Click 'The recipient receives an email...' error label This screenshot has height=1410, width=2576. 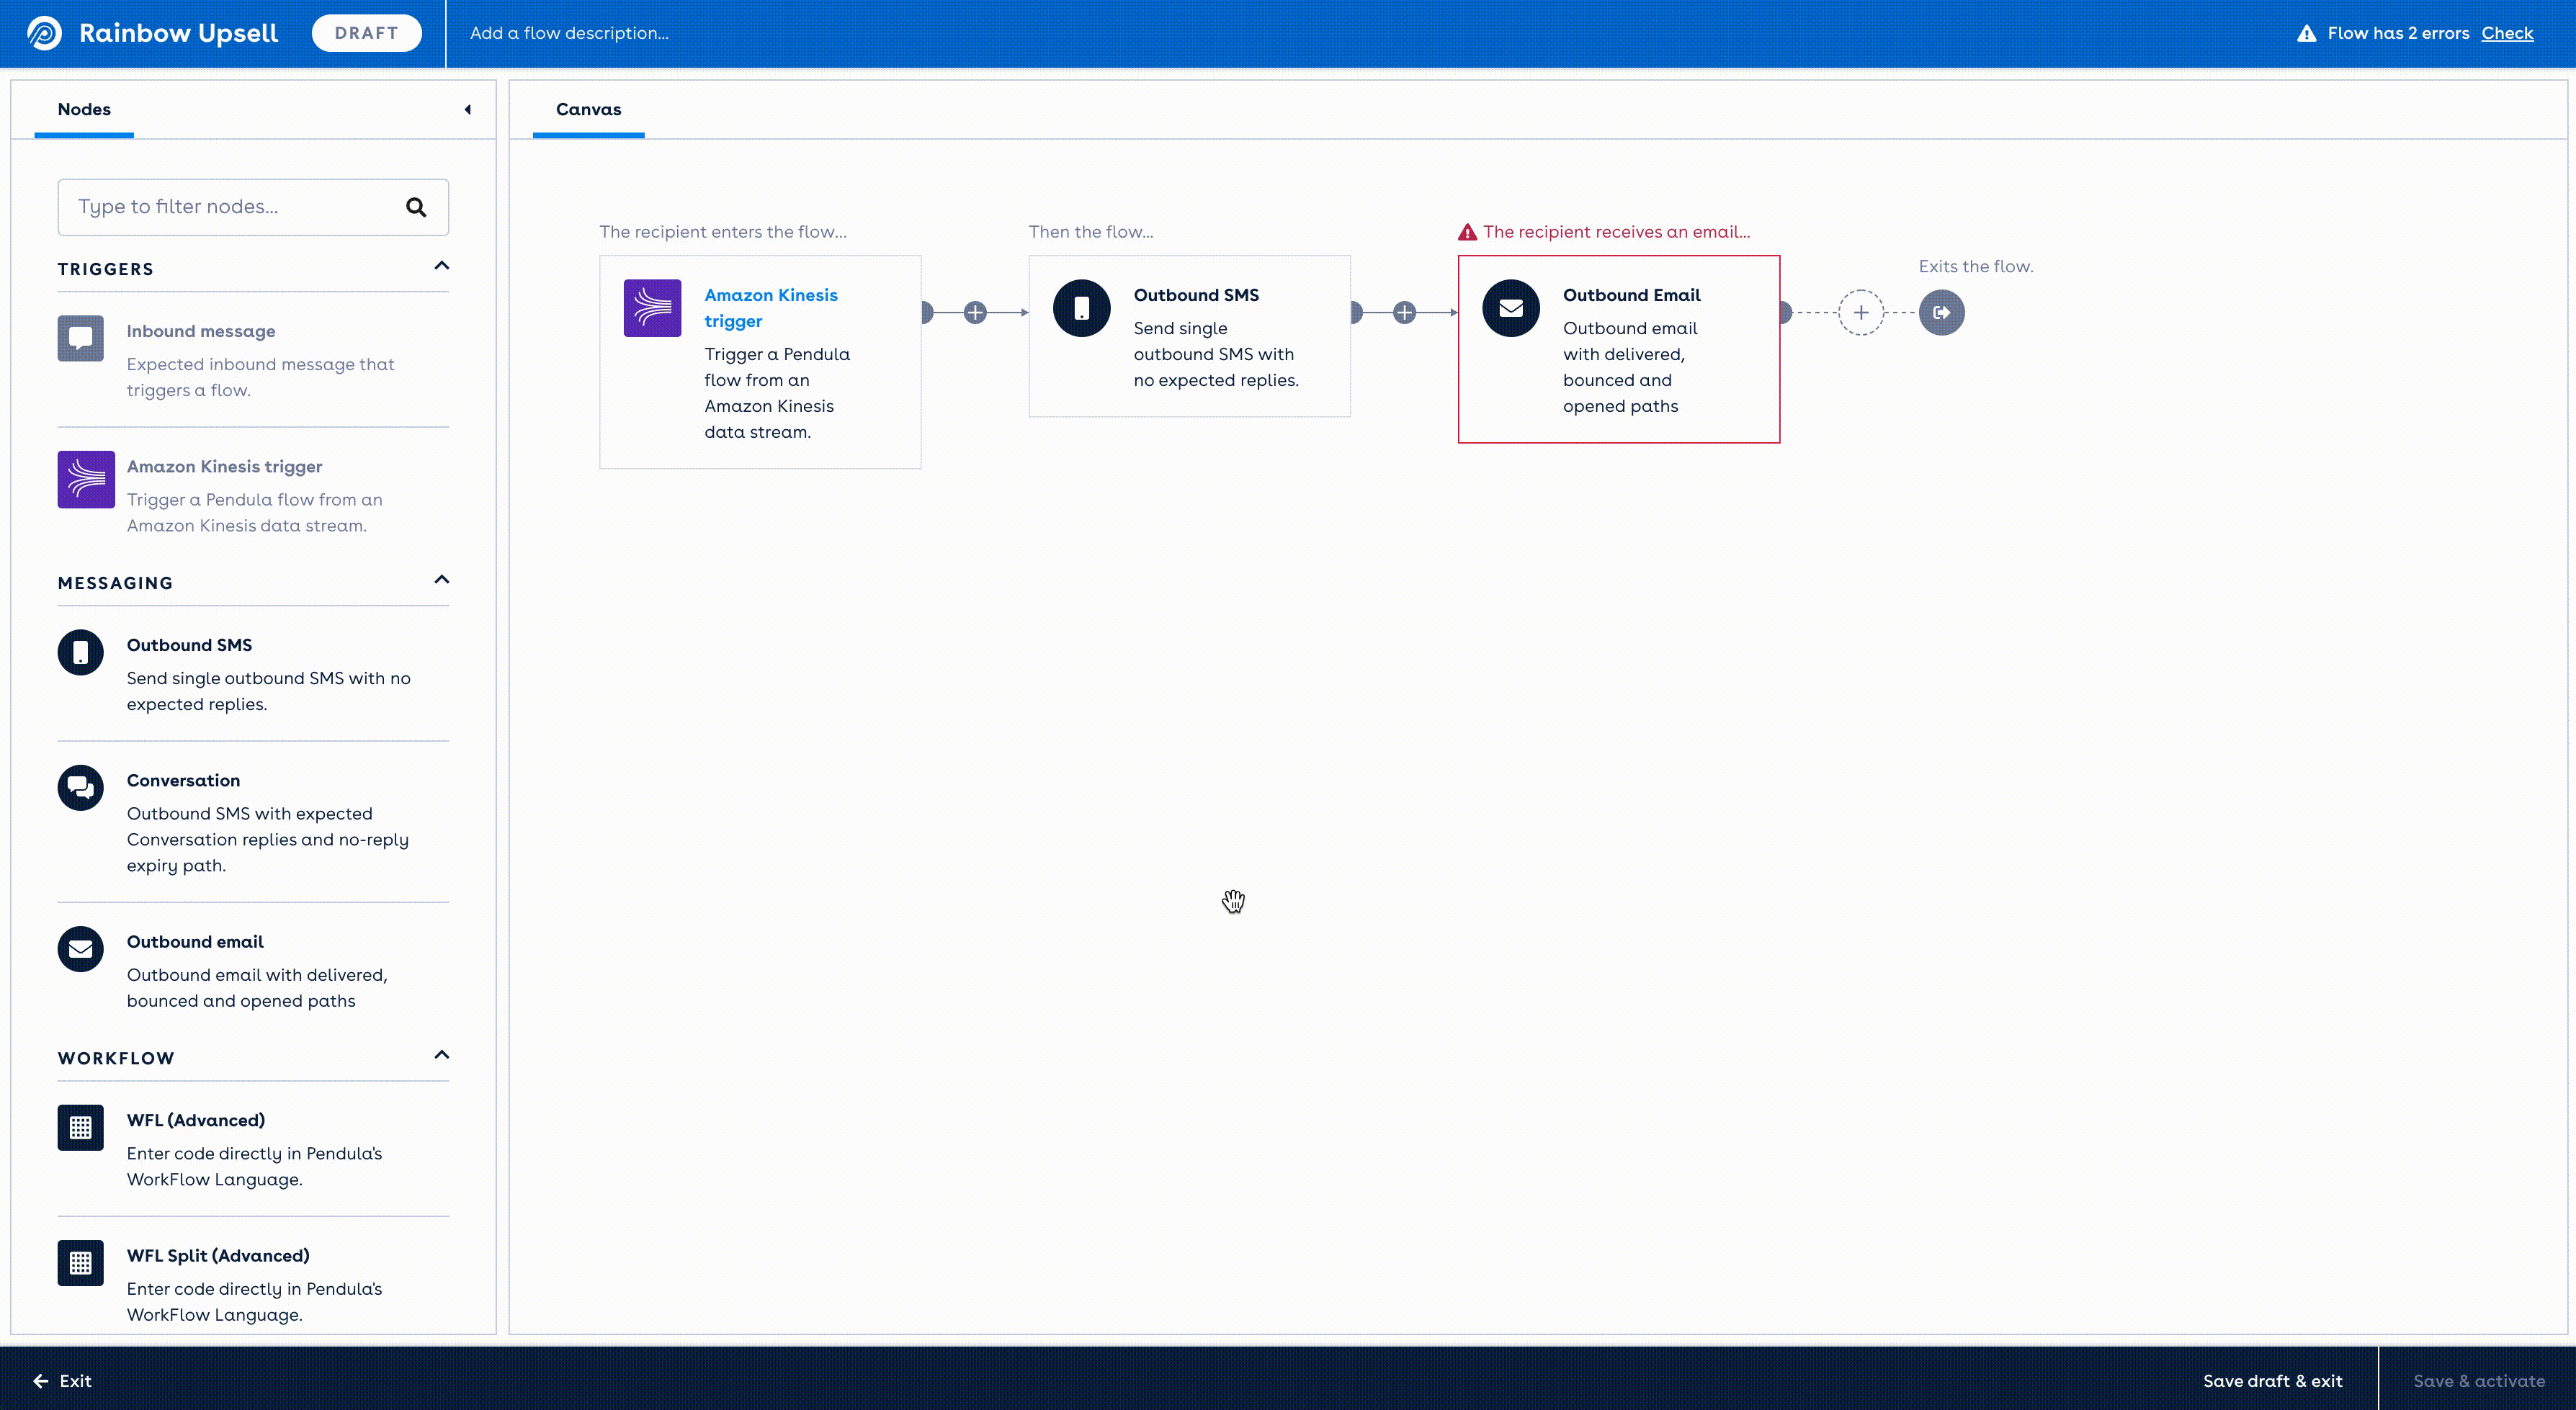click(1616, 232)
